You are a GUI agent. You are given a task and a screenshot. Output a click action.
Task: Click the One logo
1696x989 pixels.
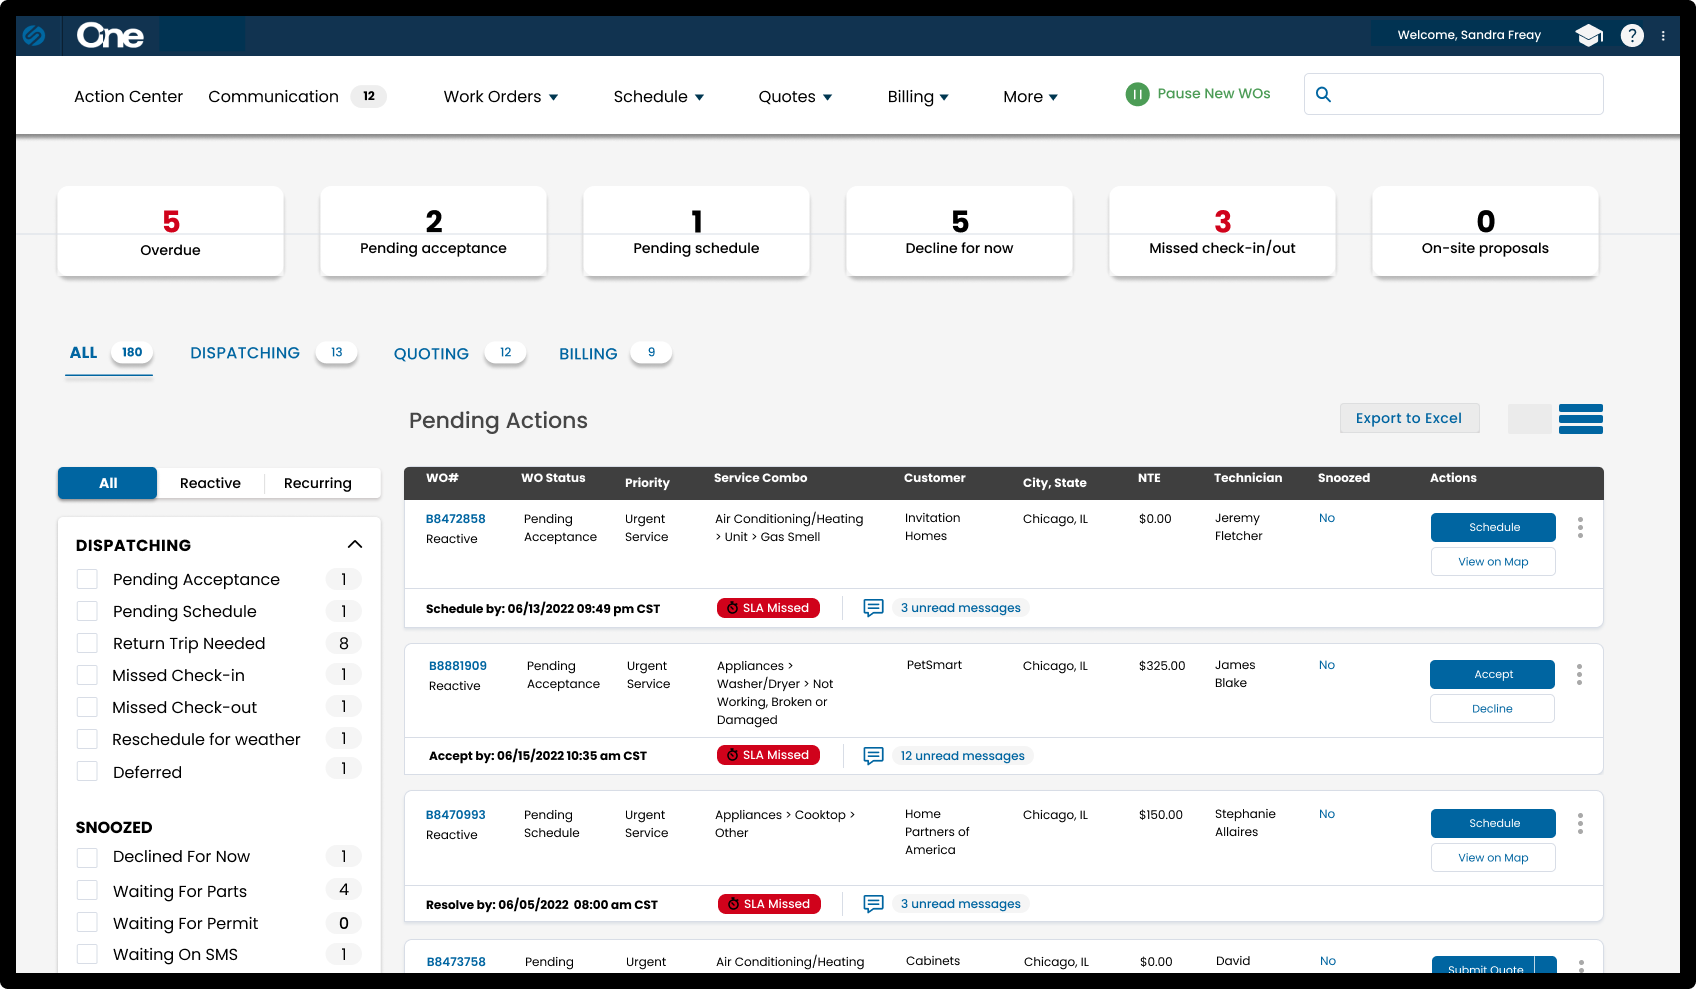pos(110,36)
